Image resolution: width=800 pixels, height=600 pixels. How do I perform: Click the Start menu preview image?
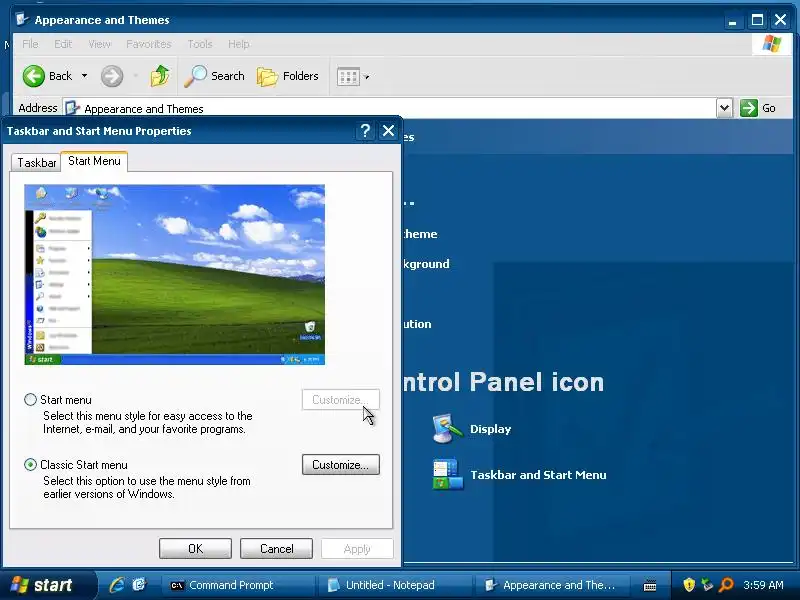(174, 274)
